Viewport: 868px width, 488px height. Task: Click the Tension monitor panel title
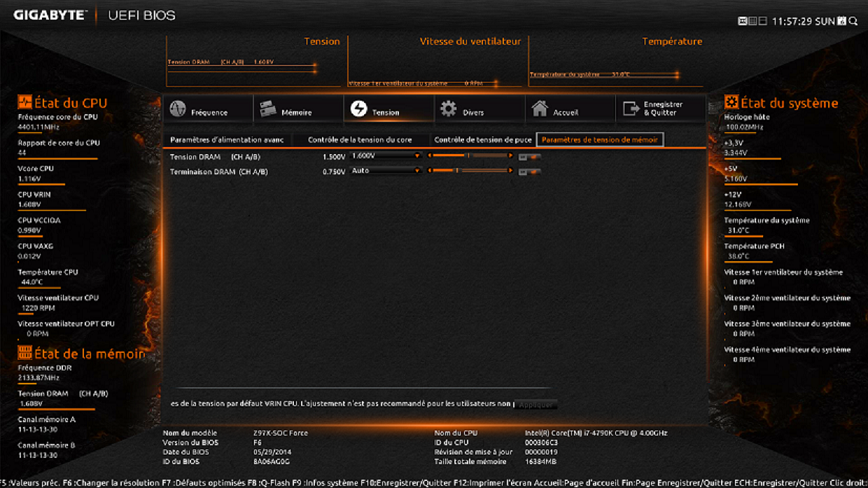click(322, 41)
